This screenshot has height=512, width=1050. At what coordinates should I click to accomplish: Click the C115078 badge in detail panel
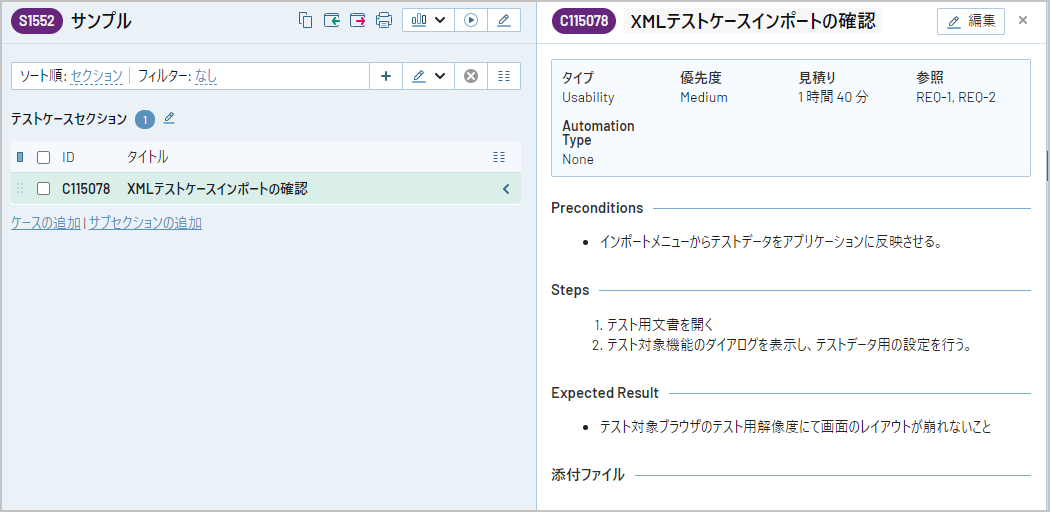point(584,21)
